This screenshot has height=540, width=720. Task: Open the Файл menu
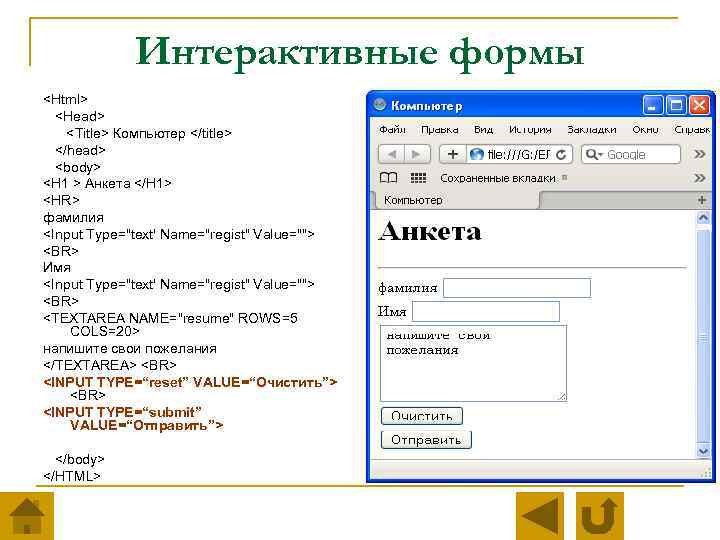392,129
